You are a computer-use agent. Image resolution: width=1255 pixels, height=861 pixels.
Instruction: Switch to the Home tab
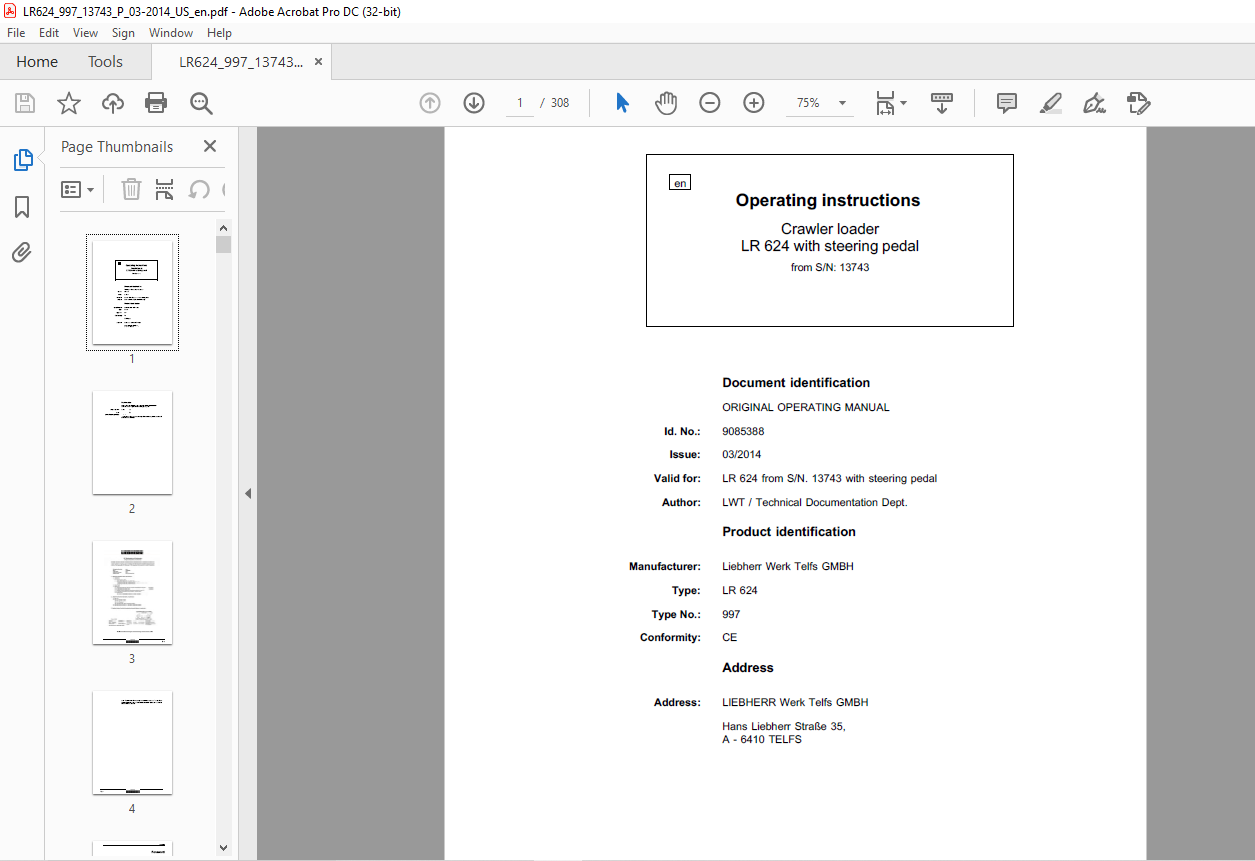pos(37,62)
